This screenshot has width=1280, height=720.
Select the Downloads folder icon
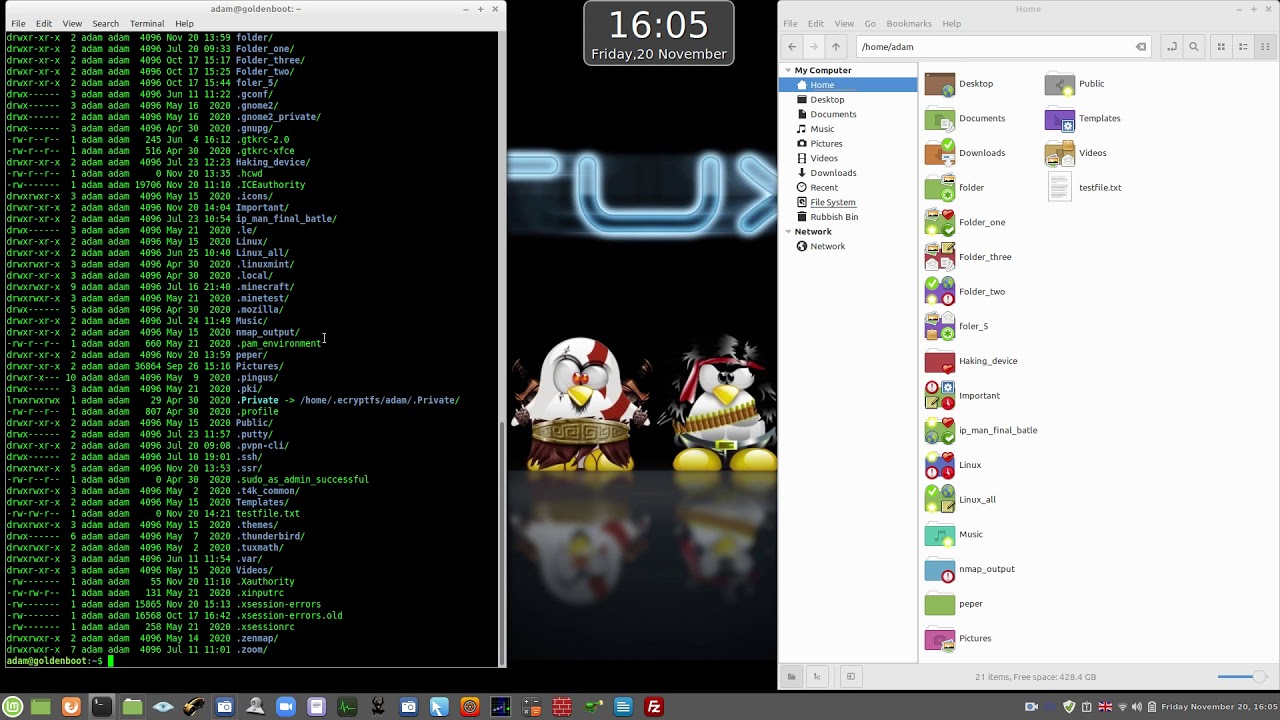[x=940, y=153]
